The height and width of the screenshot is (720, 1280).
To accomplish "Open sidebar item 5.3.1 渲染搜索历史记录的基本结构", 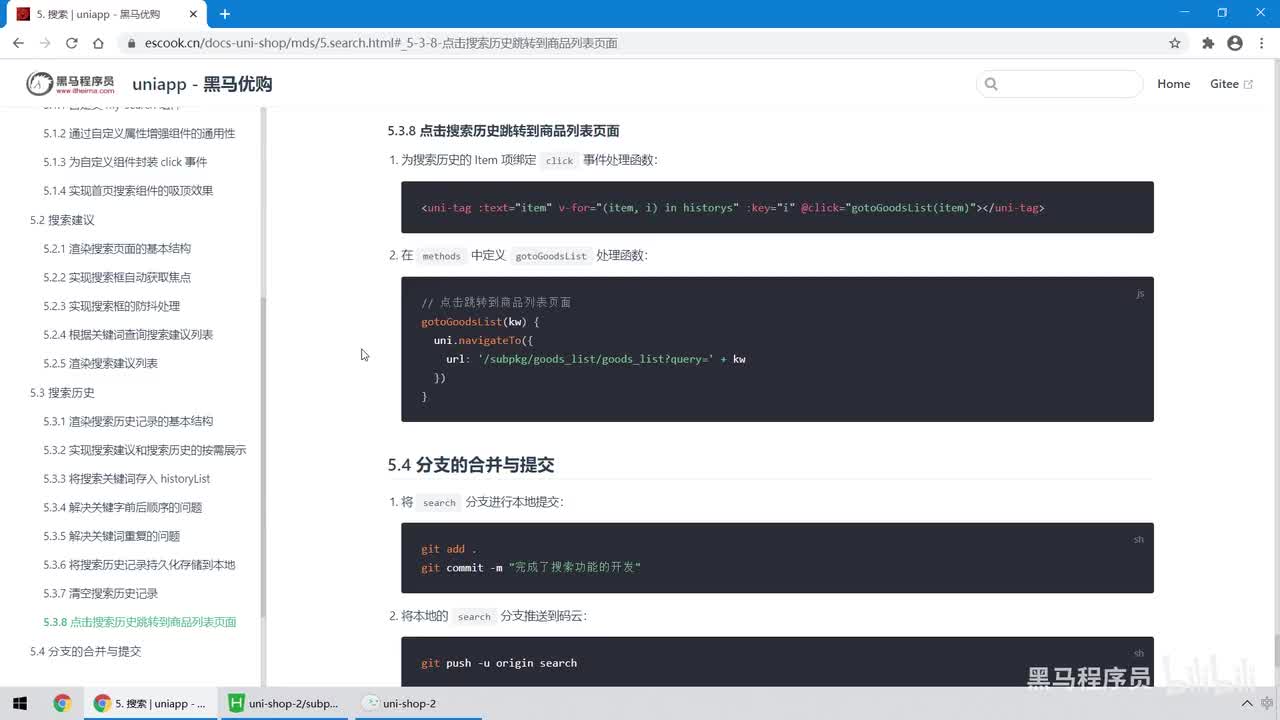I will (x=128, y=421).
